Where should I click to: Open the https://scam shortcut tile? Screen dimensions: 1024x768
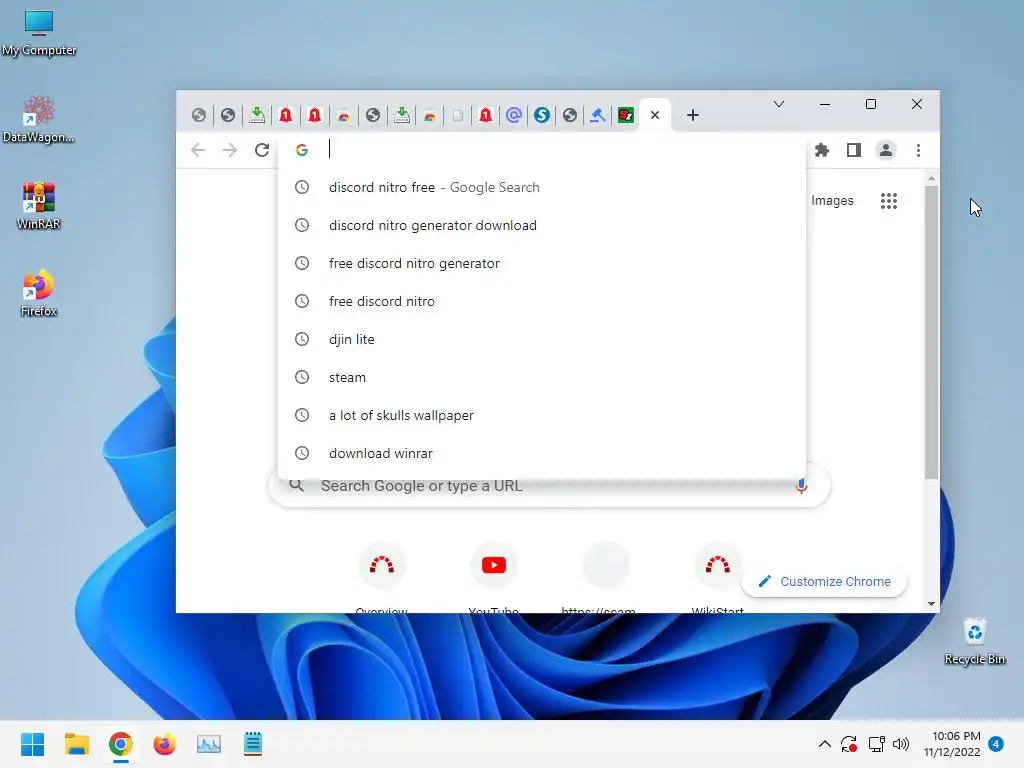(605, 576)
